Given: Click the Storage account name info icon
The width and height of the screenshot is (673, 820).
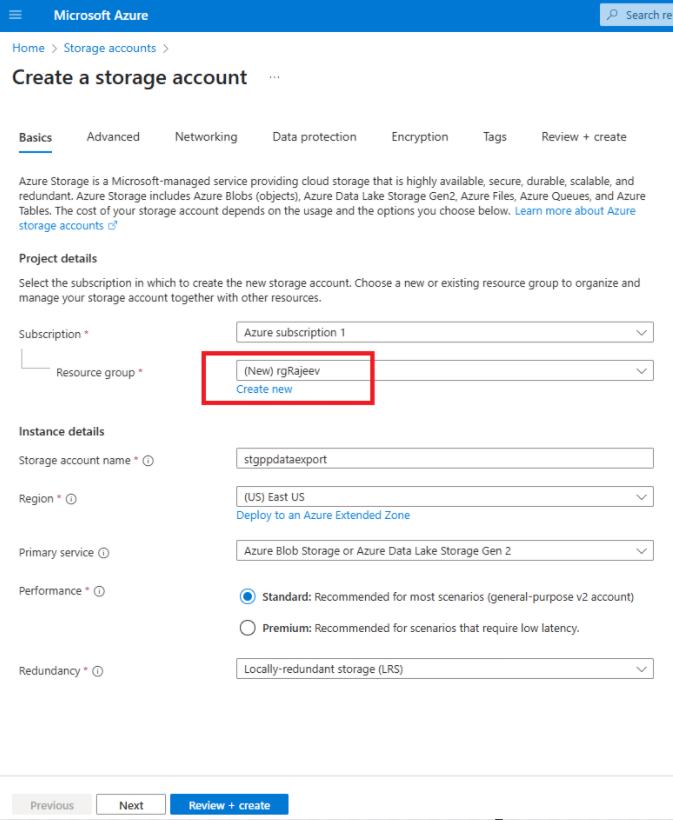Looking at the screenshot, I should 148,461.
